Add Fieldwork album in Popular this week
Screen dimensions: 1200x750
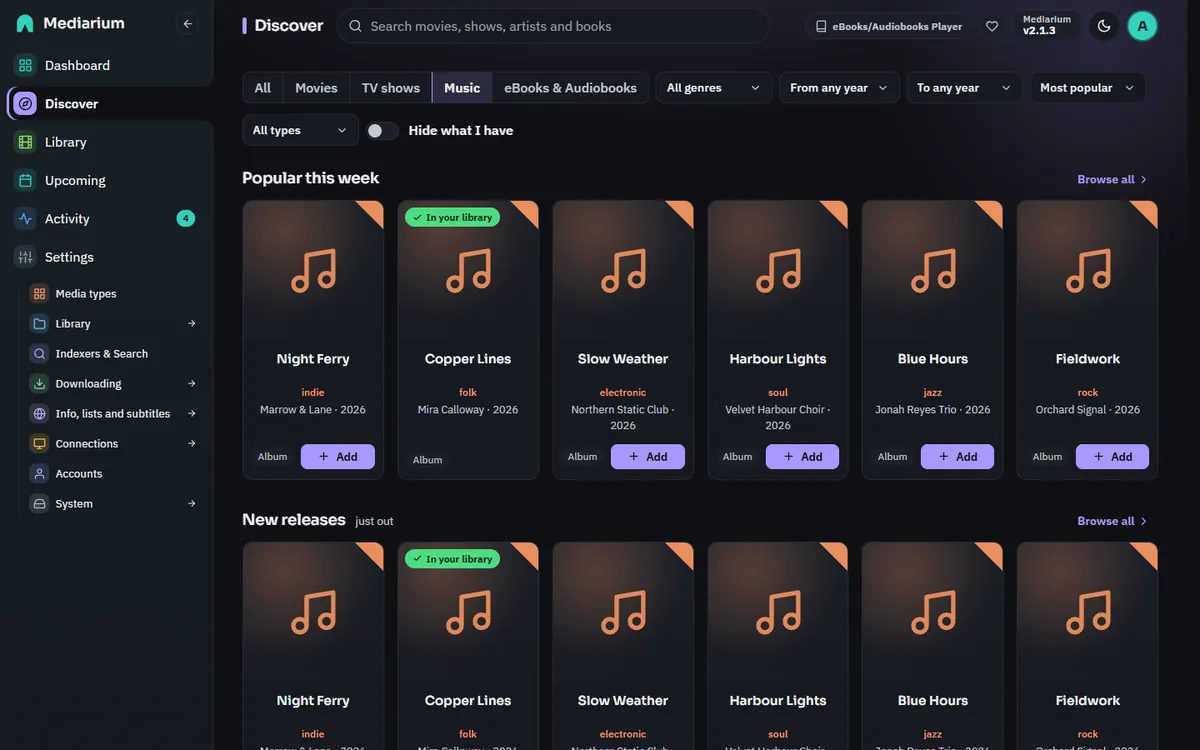point(1113,457)
